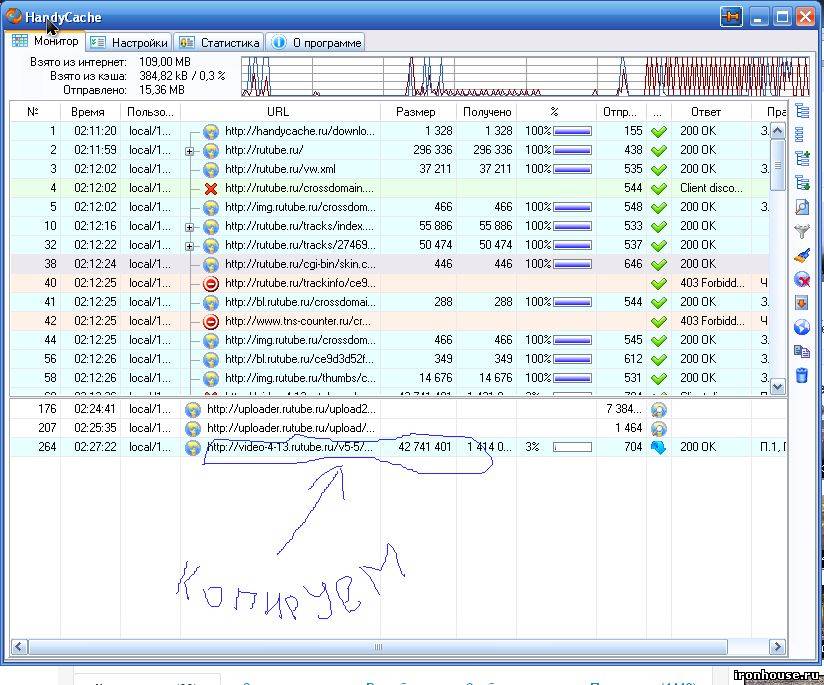
Task: Click blue status icon of row 264
Action: tap(658, 447)
